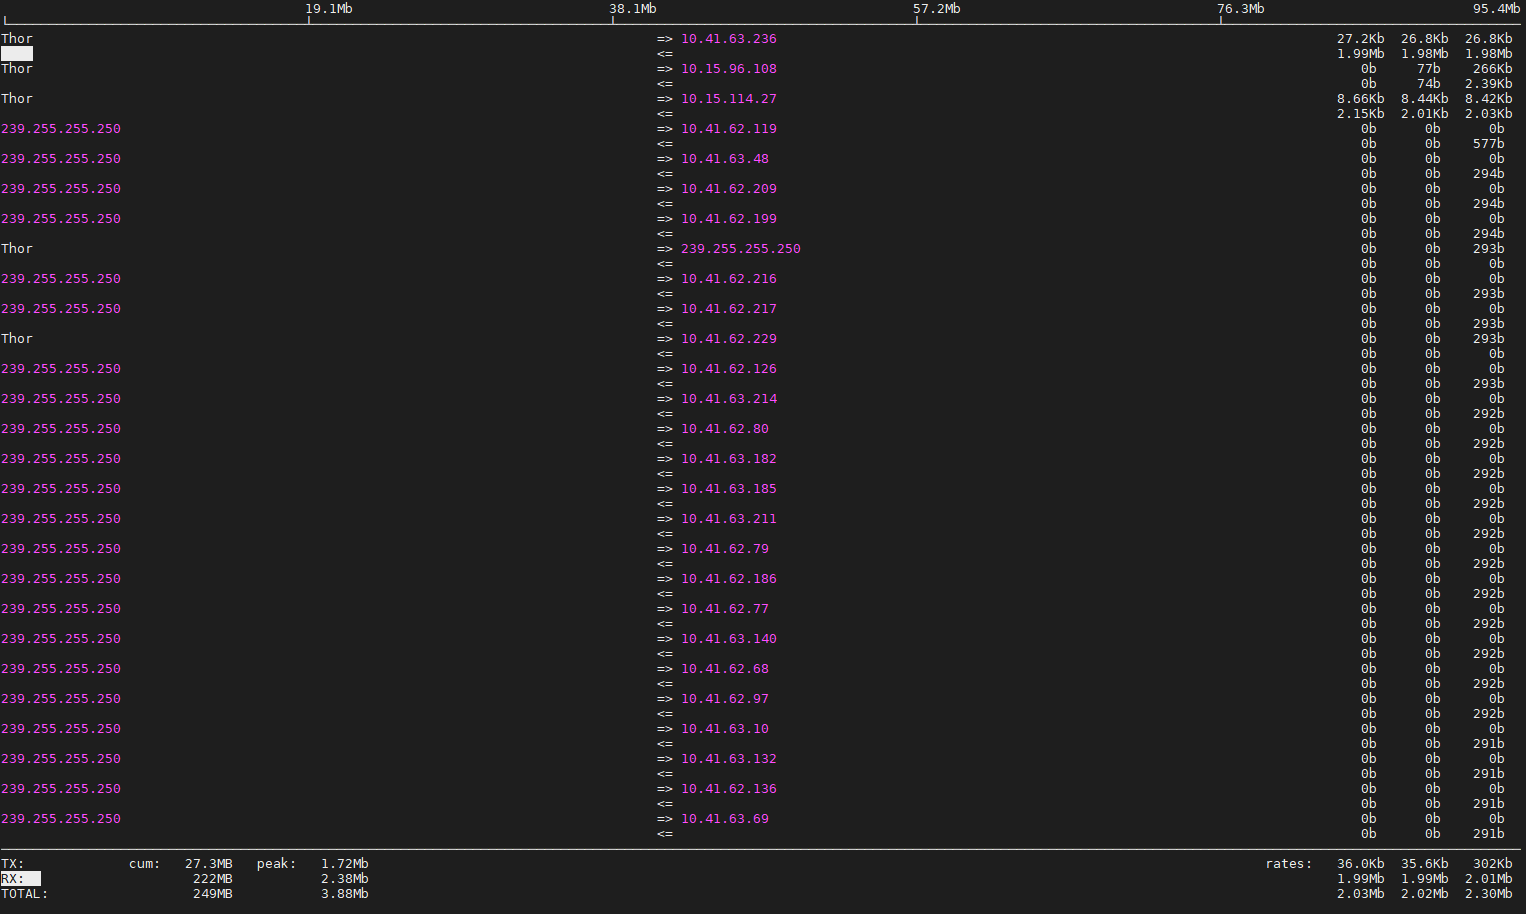Select address 10.41.63.140
1526x914 pixels.
point(729,639)
